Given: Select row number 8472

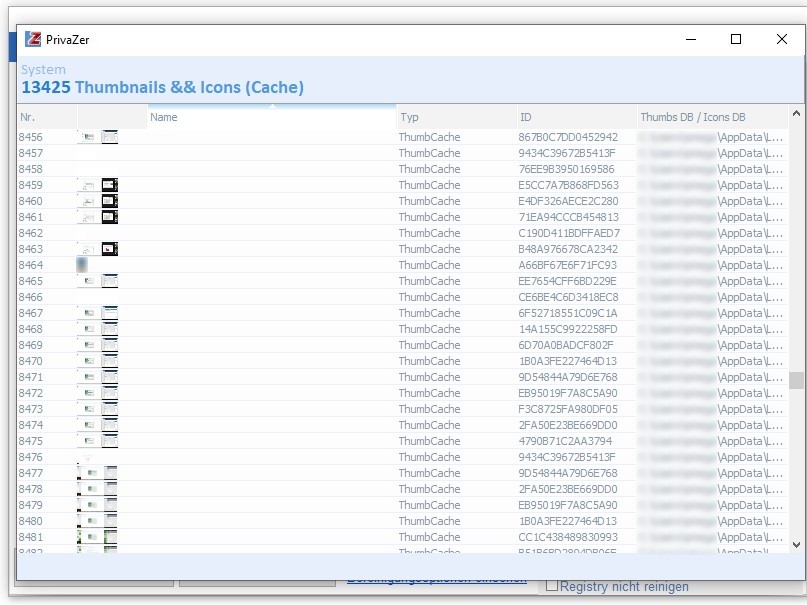Looking at the screenshot, I should (31, 393).
